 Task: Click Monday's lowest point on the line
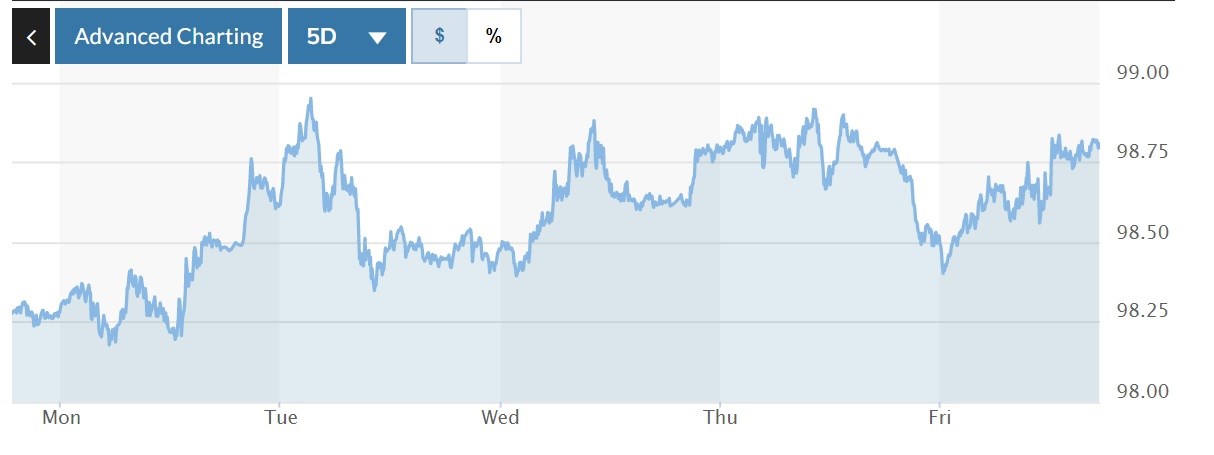[x=109, y=344]
